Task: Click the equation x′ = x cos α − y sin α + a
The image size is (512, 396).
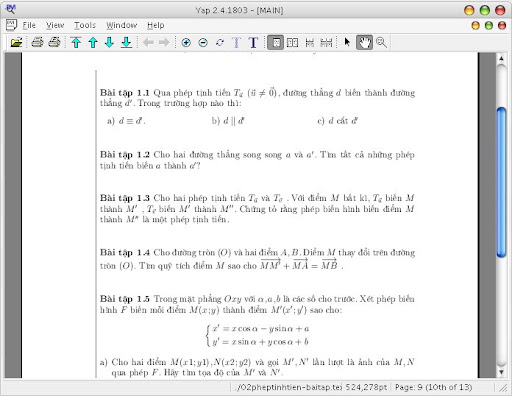Action: 261,329
